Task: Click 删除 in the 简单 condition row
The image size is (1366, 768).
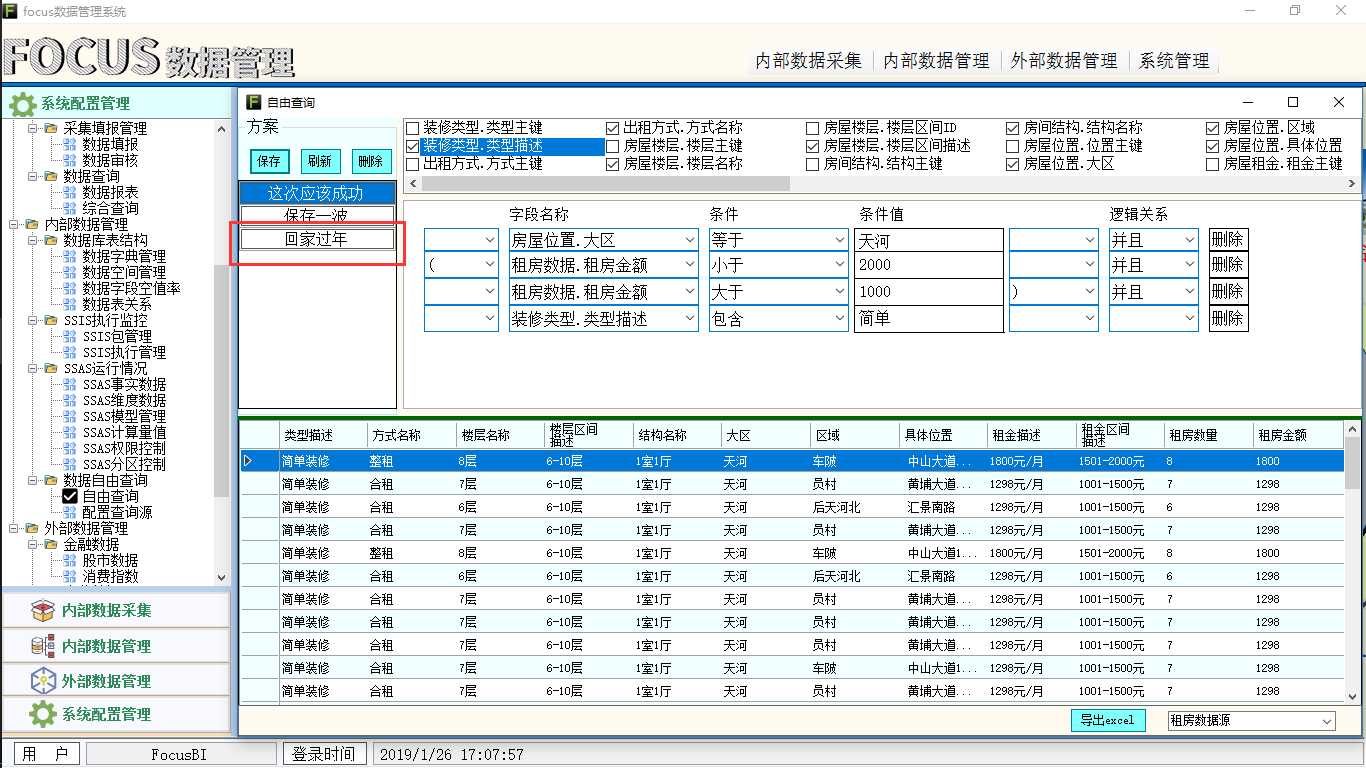Action: click(1228, 319)
